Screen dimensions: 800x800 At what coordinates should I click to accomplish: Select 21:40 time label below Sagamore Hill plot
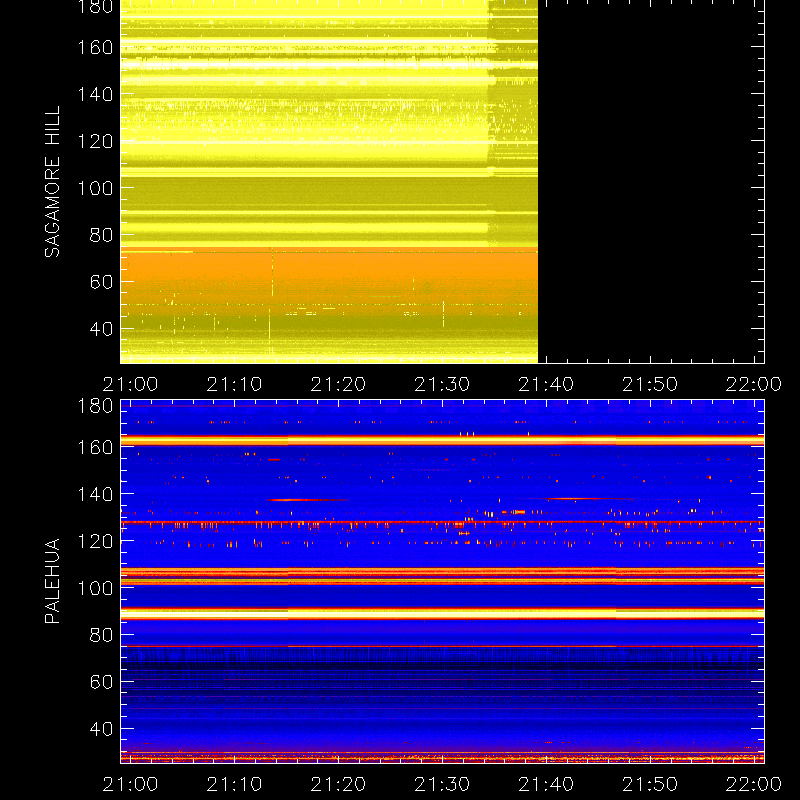(546, 384)
